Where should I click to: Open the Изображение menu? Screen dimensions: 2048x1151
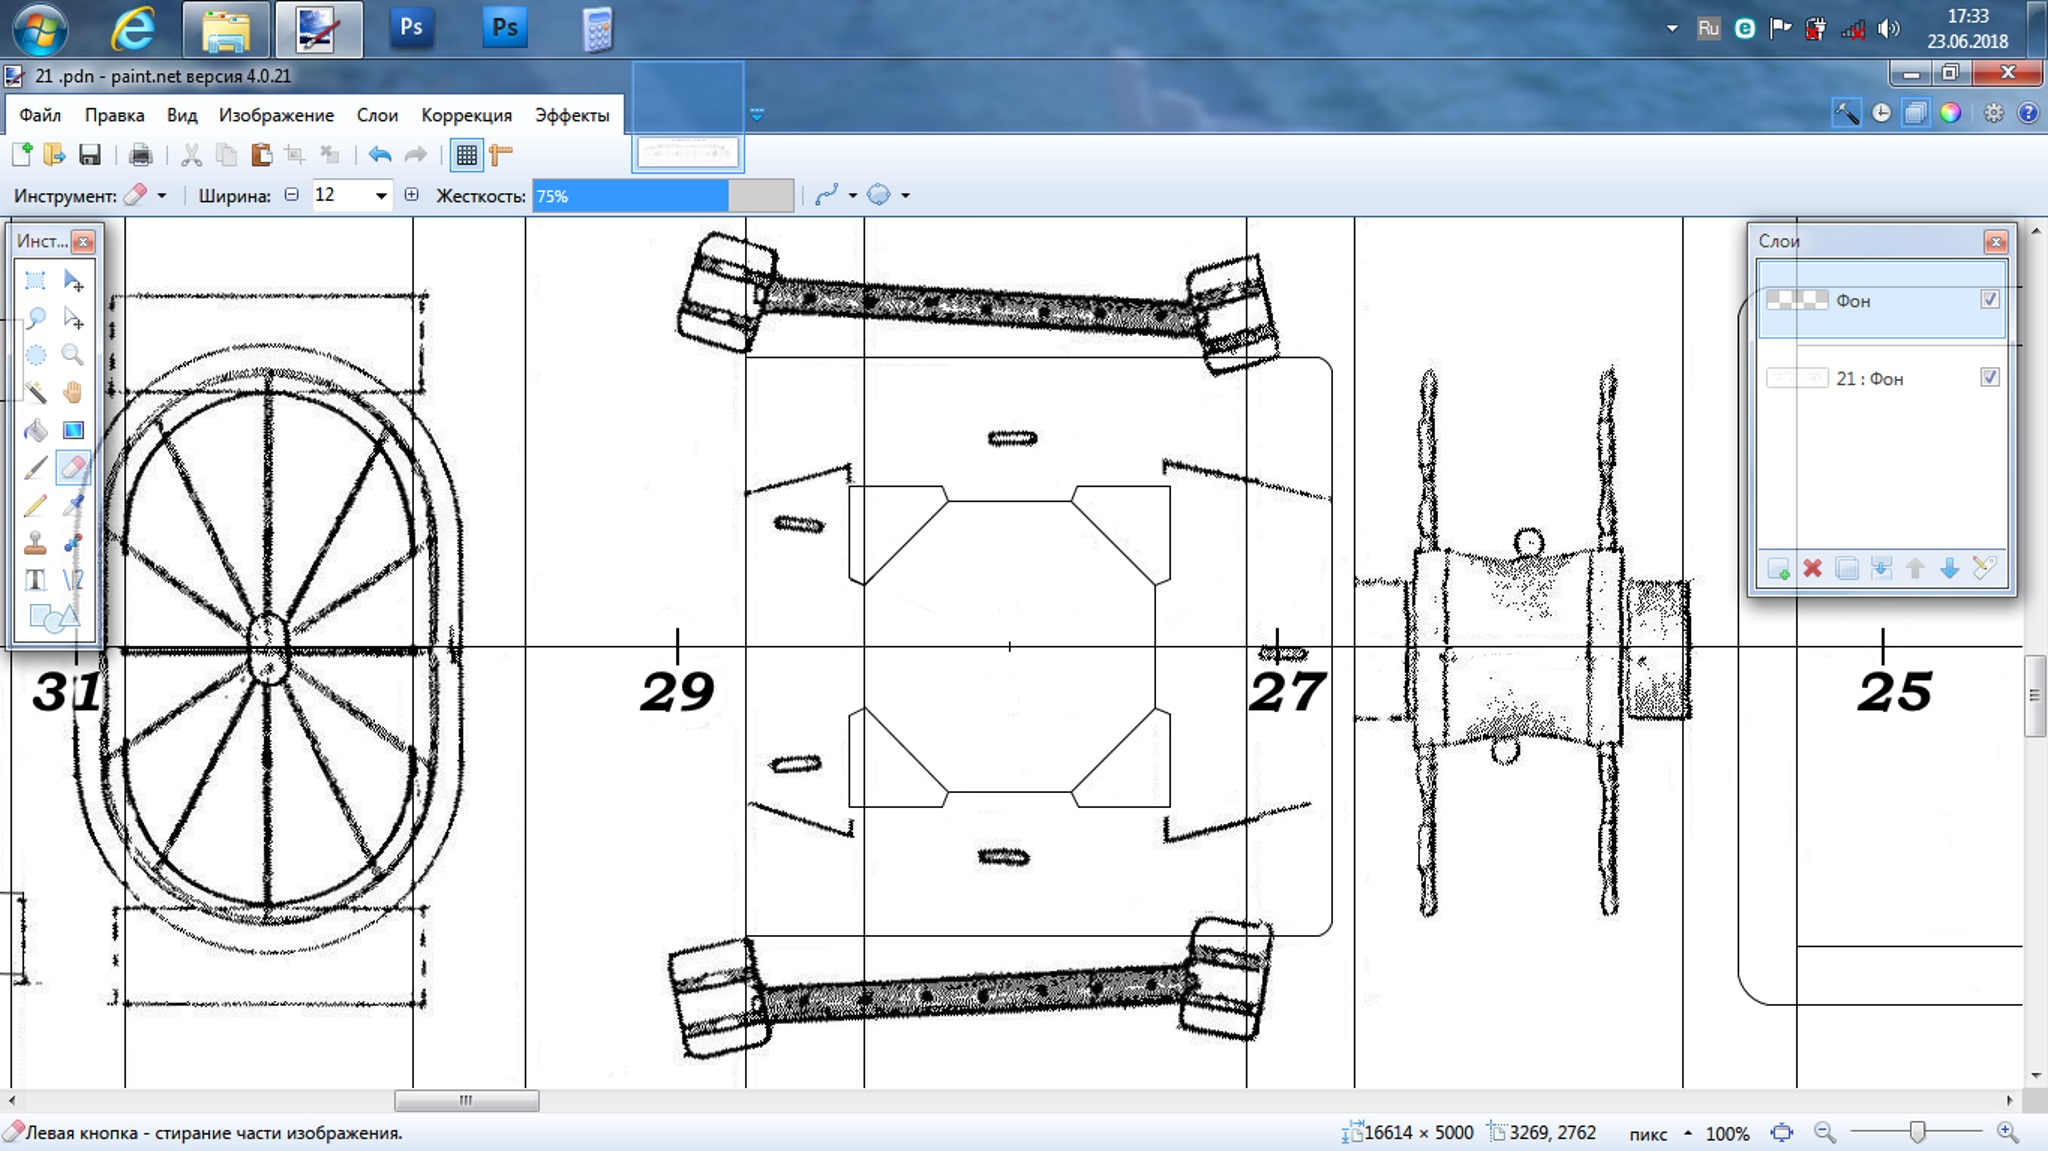(276, 115)
